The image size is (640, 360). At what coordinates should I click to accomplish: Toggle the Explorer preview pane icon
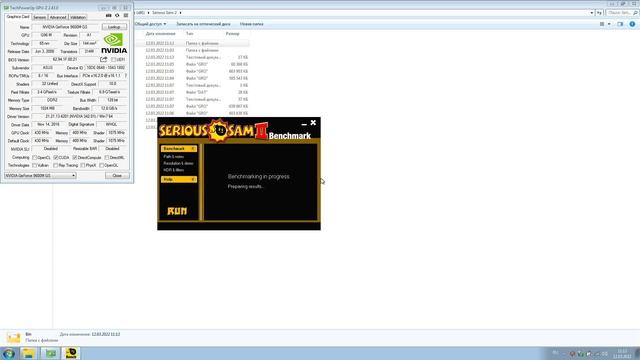620,24
